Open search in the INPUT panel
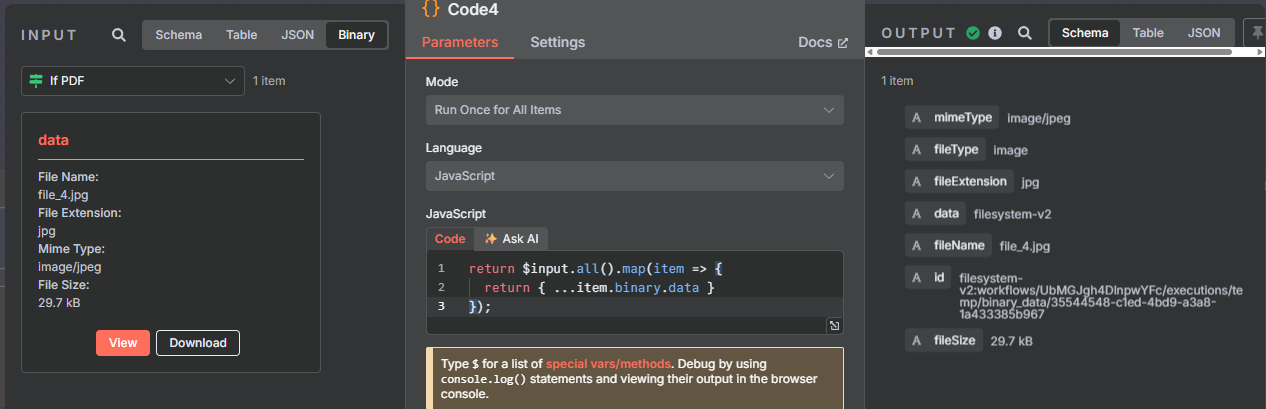Viewport: 1266px width, 409px height. click(119, 35)
